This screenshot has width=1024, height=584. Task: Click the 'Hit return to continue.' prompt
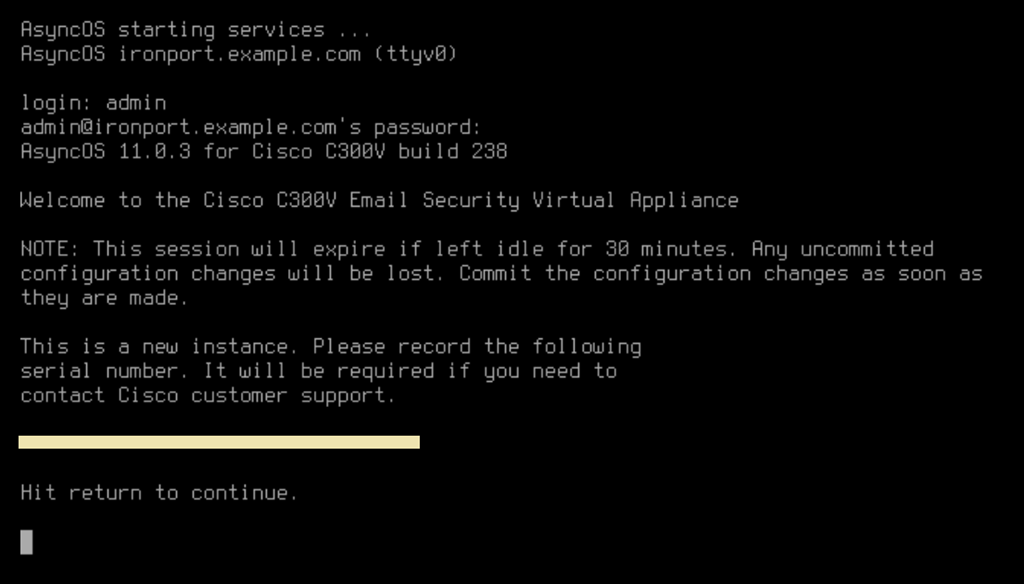point(159,493)
